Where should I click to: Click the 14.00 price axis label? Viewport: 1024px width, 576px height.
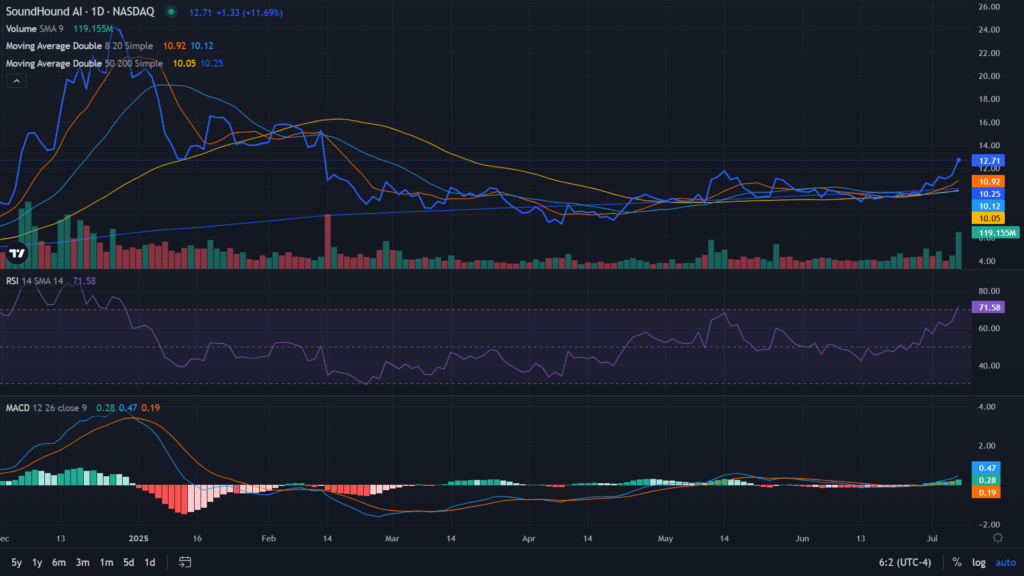(989, 146)
